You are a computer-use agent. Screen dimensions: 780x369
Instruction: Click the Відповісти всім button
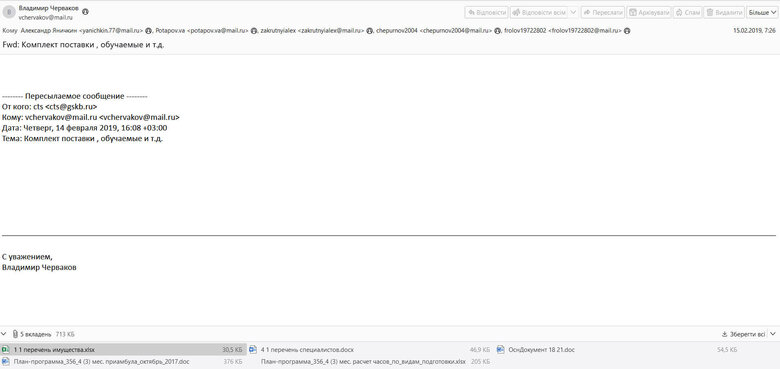pos(539,12)
